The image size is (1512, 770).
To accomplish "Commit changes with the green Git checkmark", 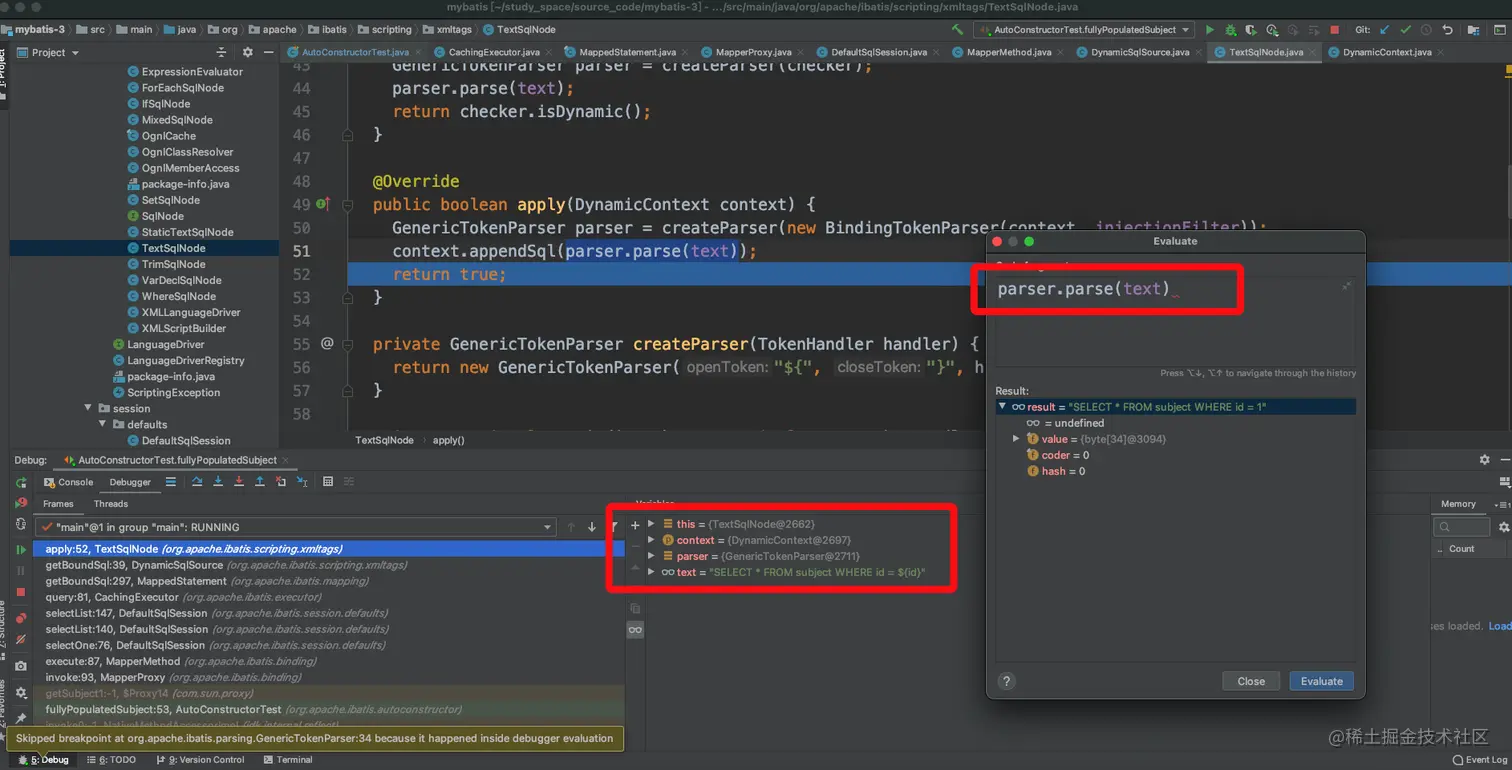I will (1406, 30).
